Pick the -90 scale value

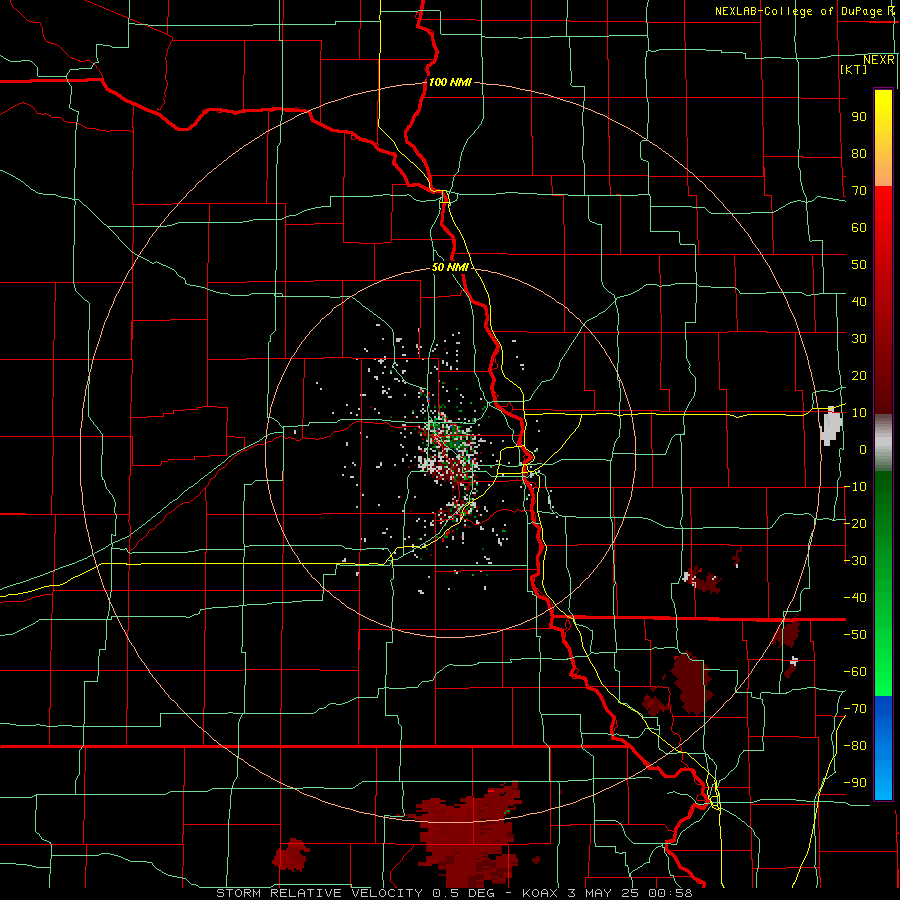coord(855,783)
